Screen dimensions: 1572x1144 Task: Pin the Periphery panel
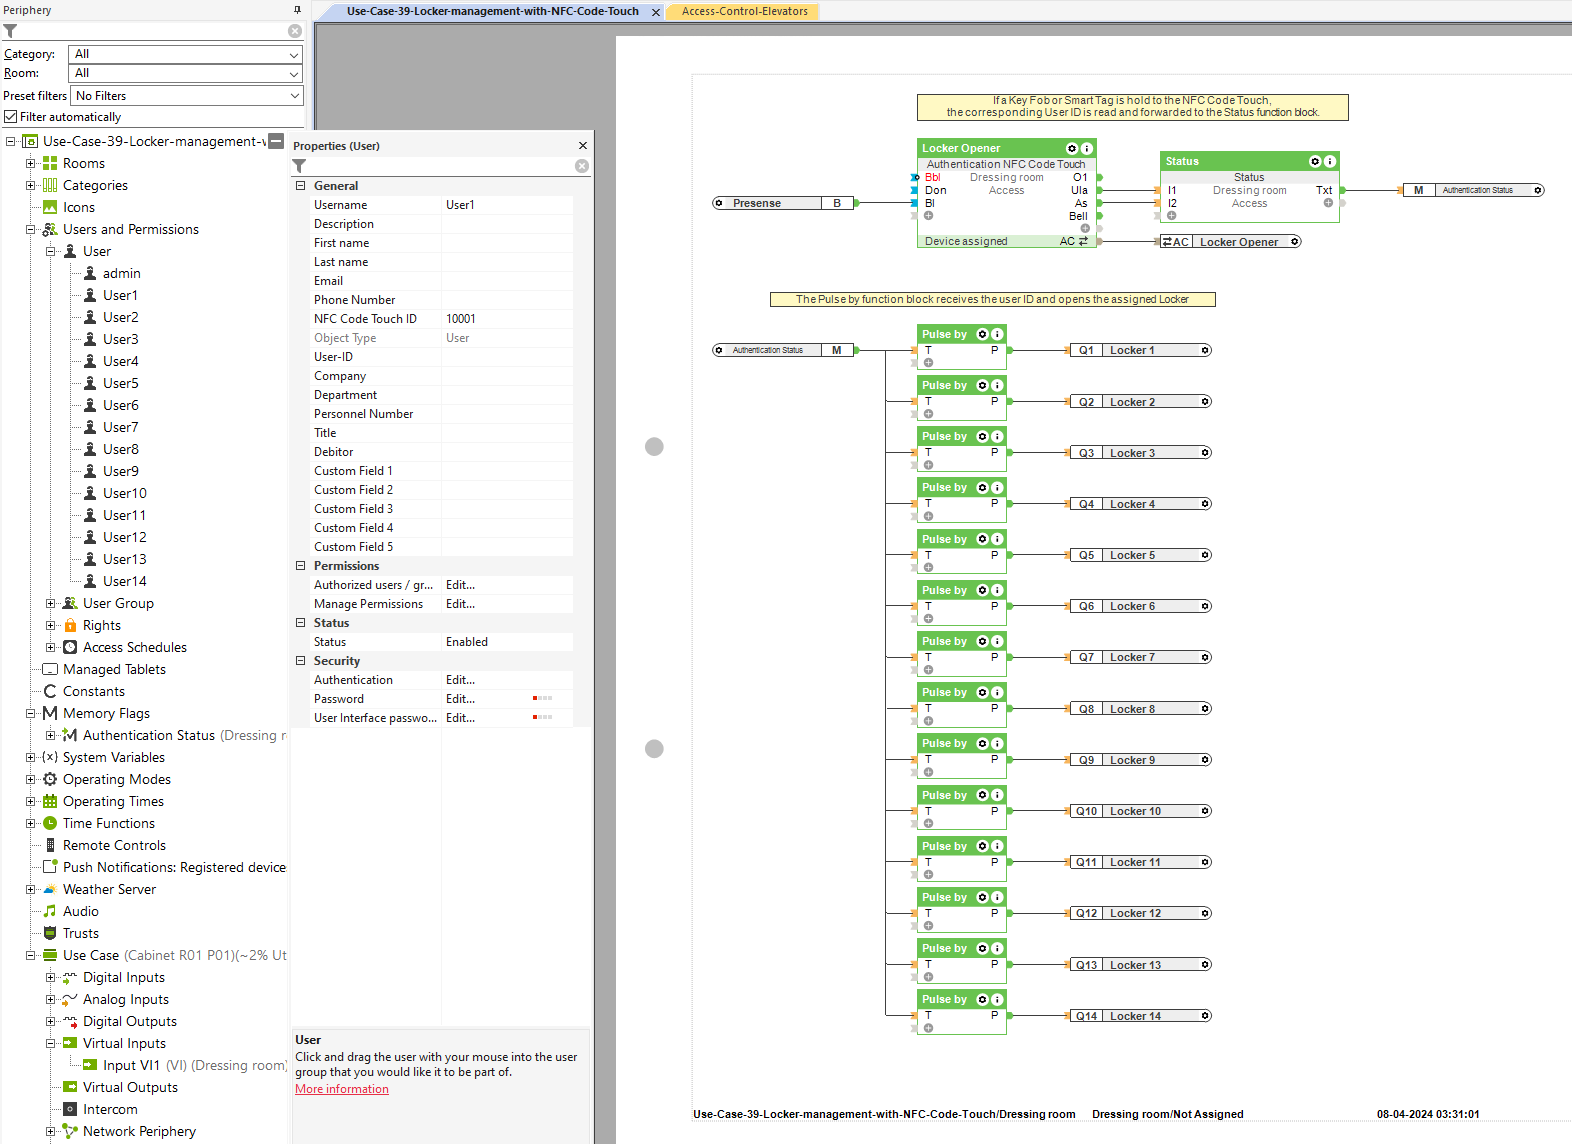297,10
